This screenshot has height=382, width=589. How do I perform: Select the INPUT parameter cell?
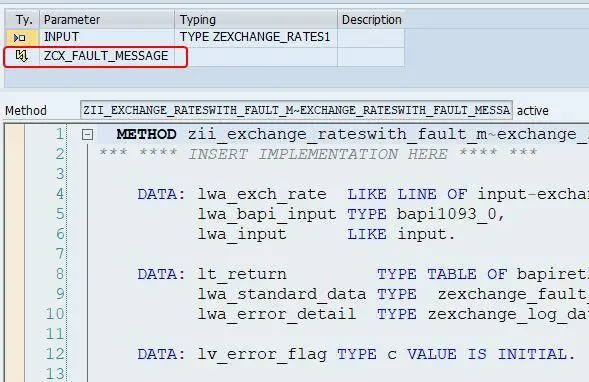click(107, 37)
